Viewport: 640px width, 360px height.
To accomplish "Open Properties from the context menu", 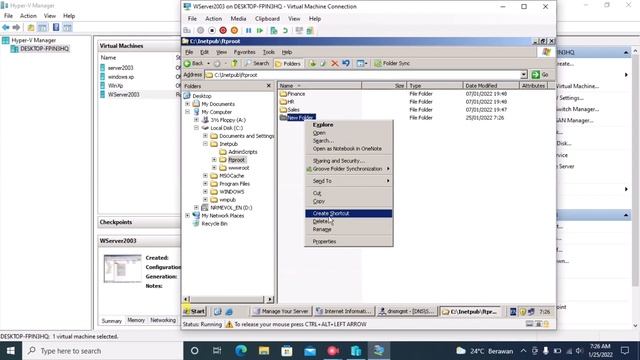I will click(349, 242).
